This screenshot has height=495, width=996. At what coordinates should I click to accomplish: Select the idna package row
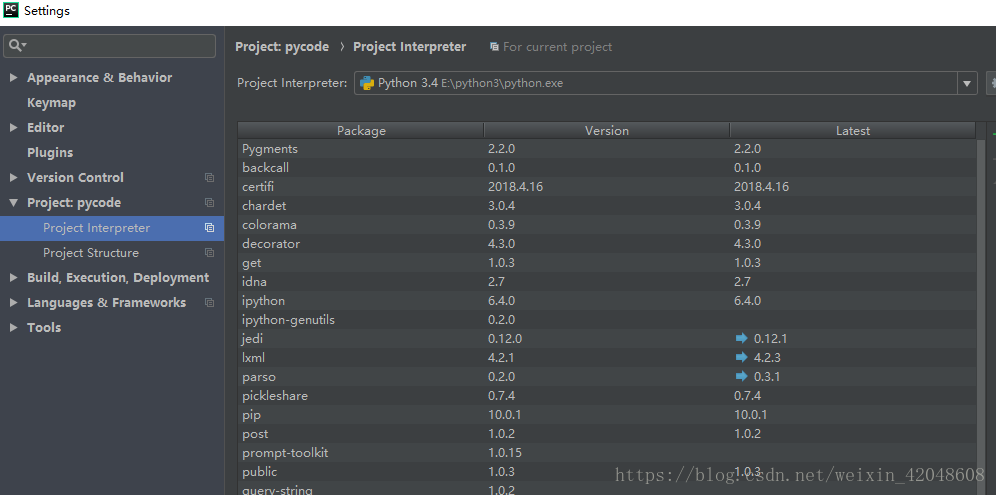(607, 281)
